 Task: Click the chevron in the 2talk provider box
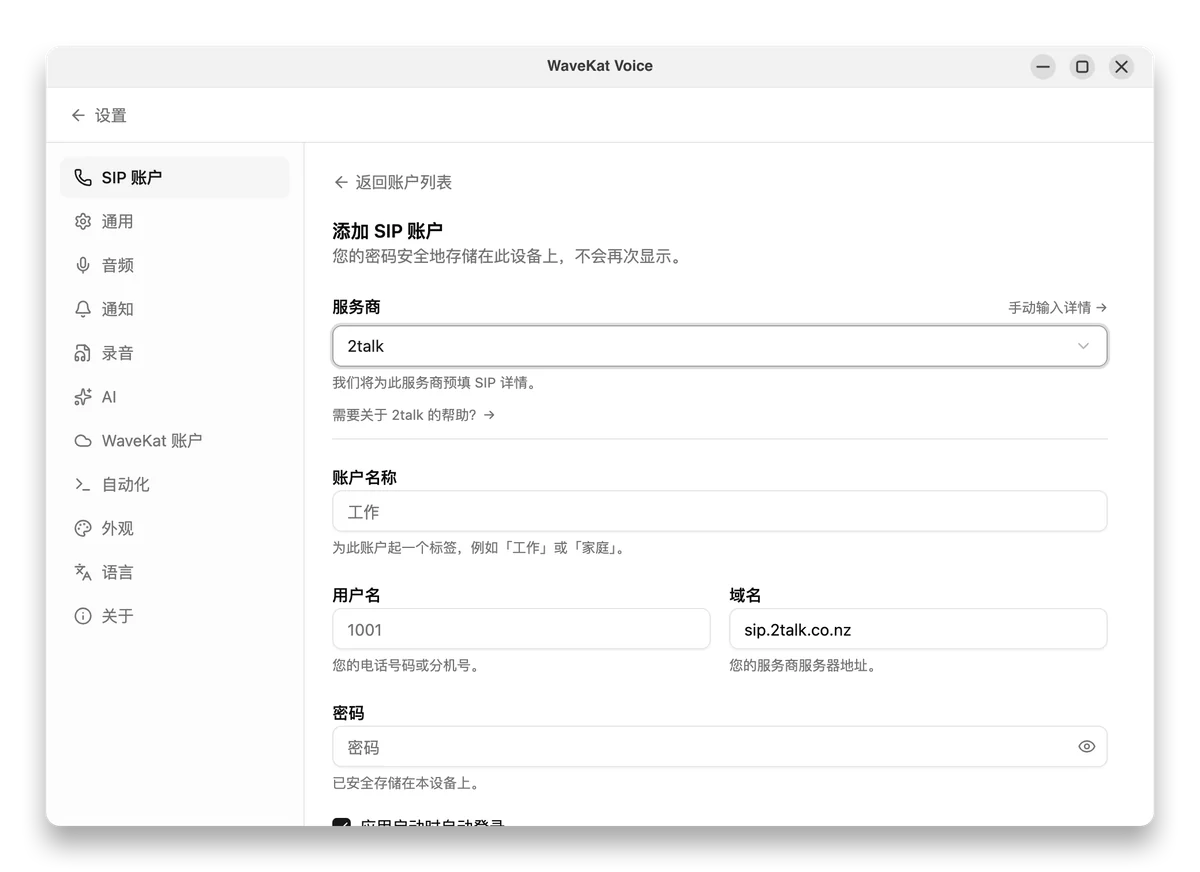pos(1083,346)
